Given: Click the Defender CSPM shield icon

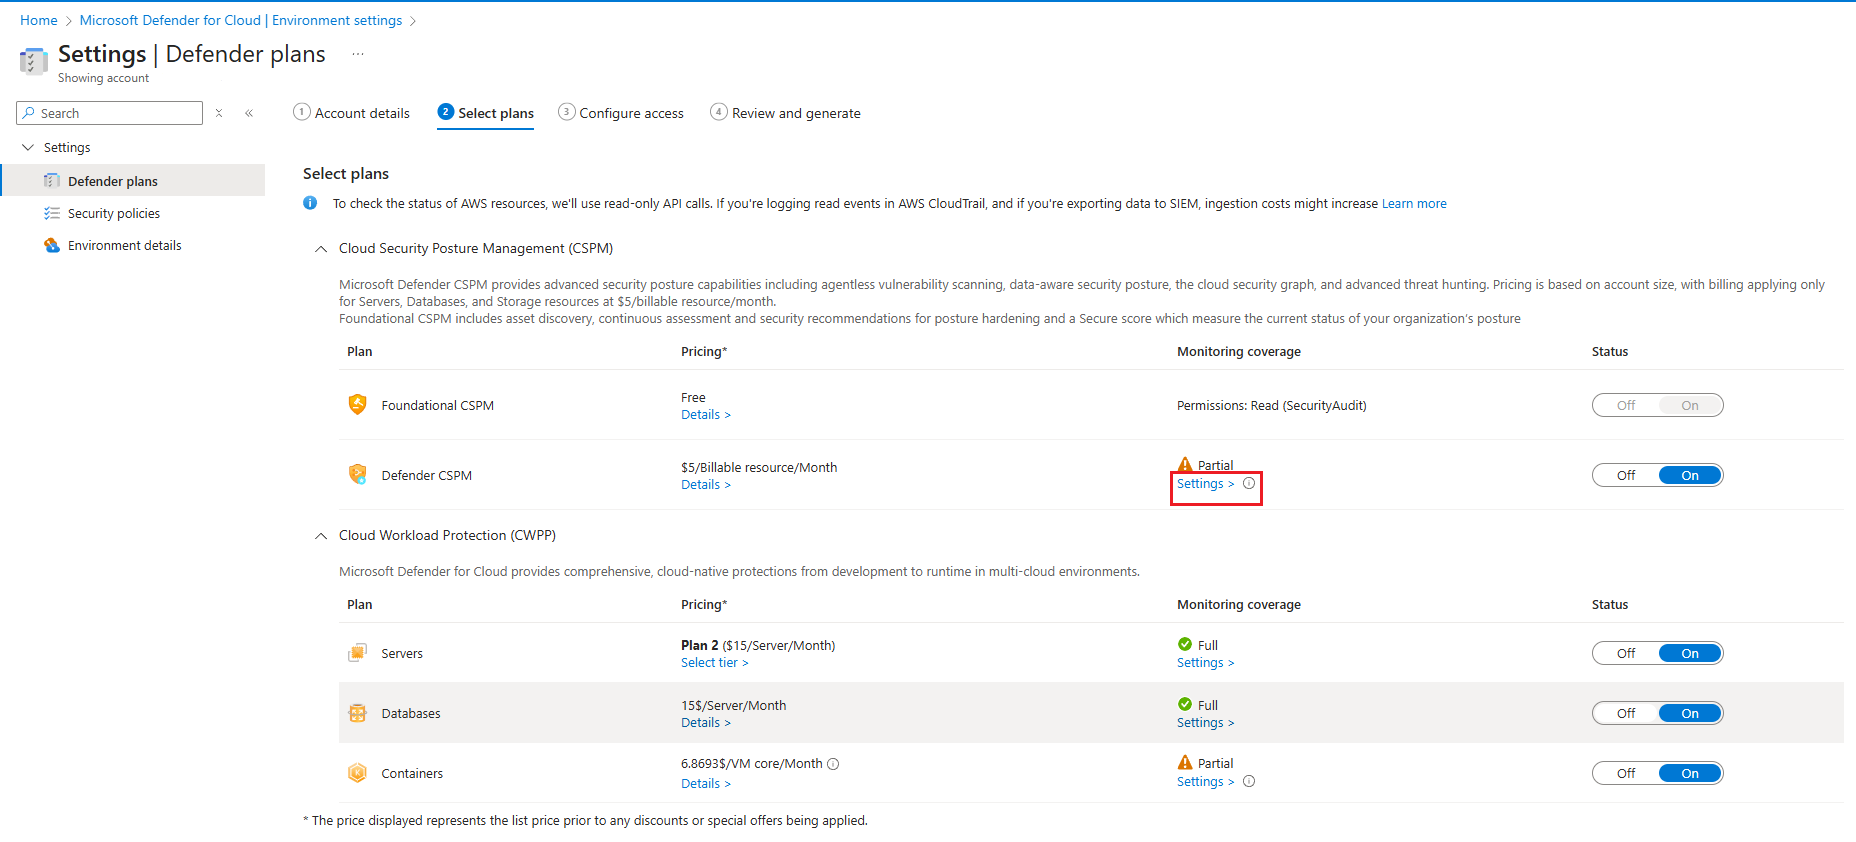Looking at the screenshot, I should [357, 474].
